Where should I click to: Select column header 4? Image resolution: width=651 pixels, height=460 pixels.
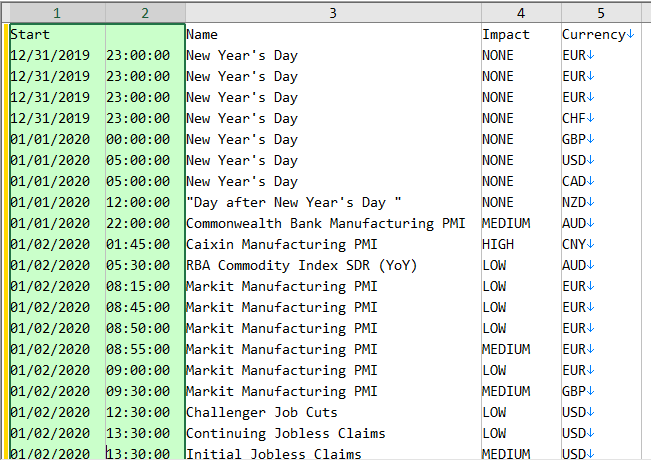(x=521, y=13)
